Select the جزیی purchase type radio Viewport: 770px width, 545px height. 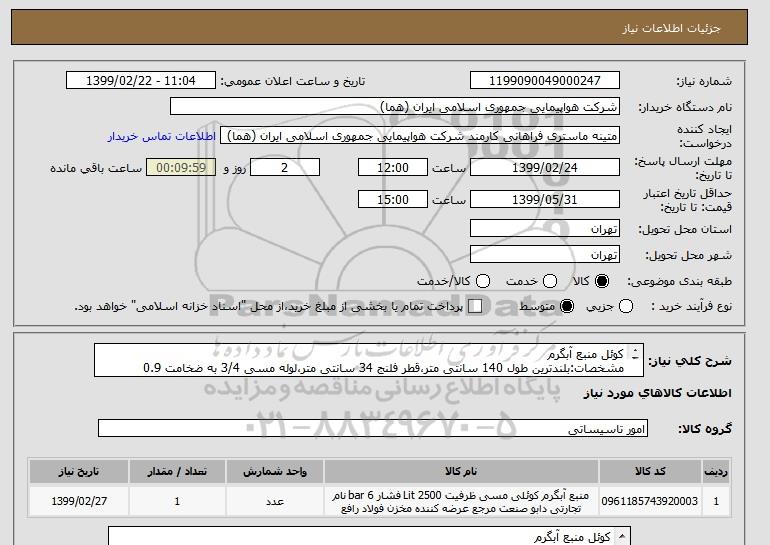tap(626, 306)
